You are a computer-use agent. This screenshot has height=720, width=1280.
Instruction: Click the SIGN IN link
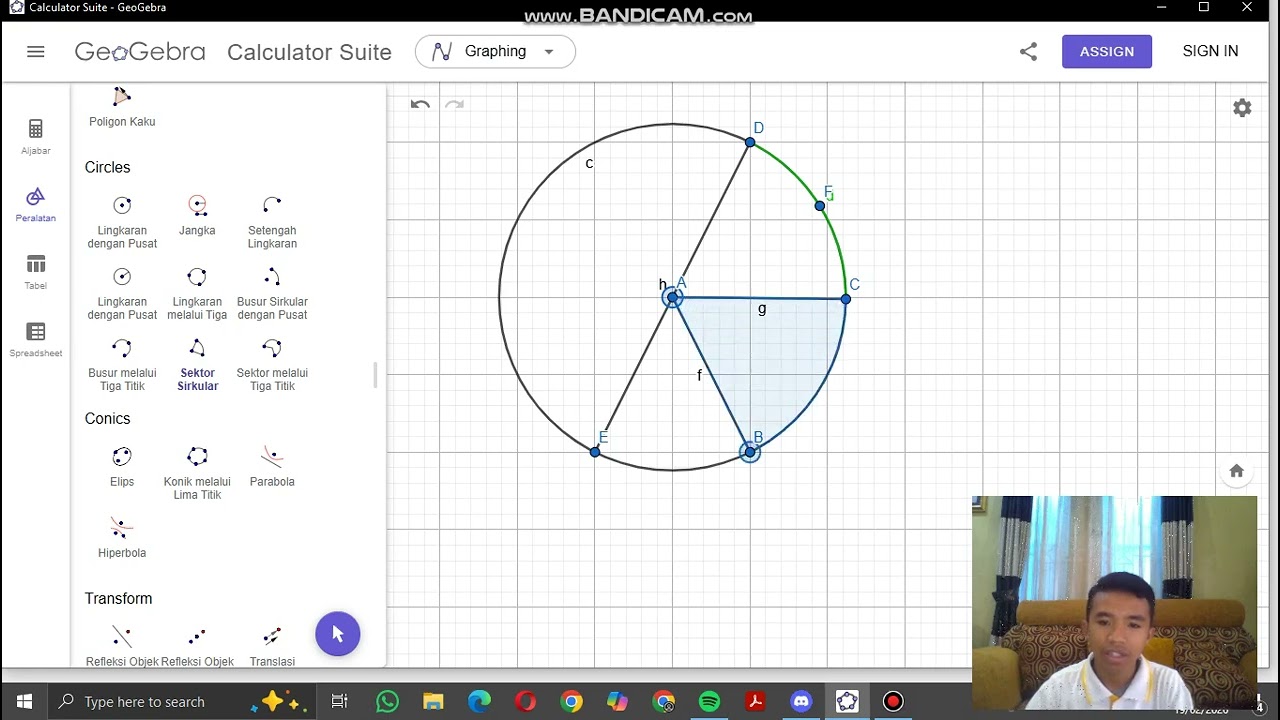pos(1210,51)
